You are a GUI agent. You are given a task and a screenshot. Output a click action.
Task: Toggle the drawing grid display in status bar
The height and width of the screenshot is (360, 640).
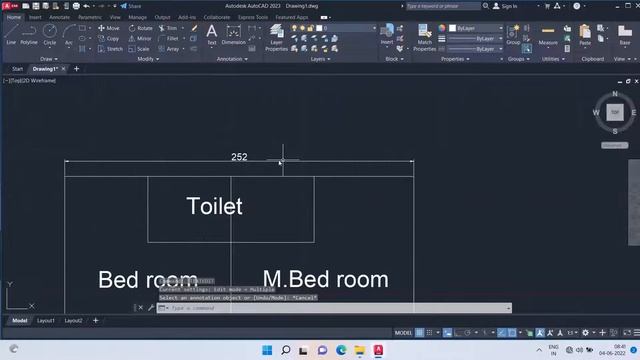point(419,333)
